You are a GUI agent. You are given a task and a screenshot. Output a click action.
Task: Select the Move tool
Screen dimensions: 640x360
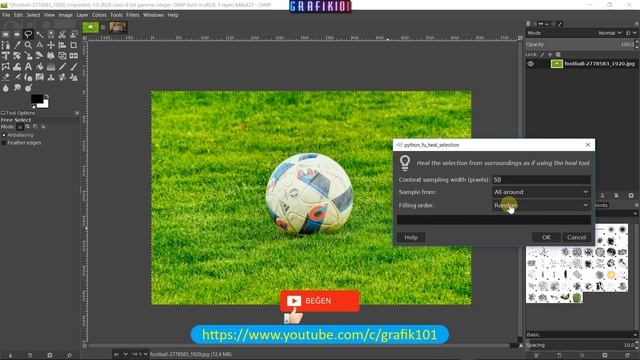[51, 45]
